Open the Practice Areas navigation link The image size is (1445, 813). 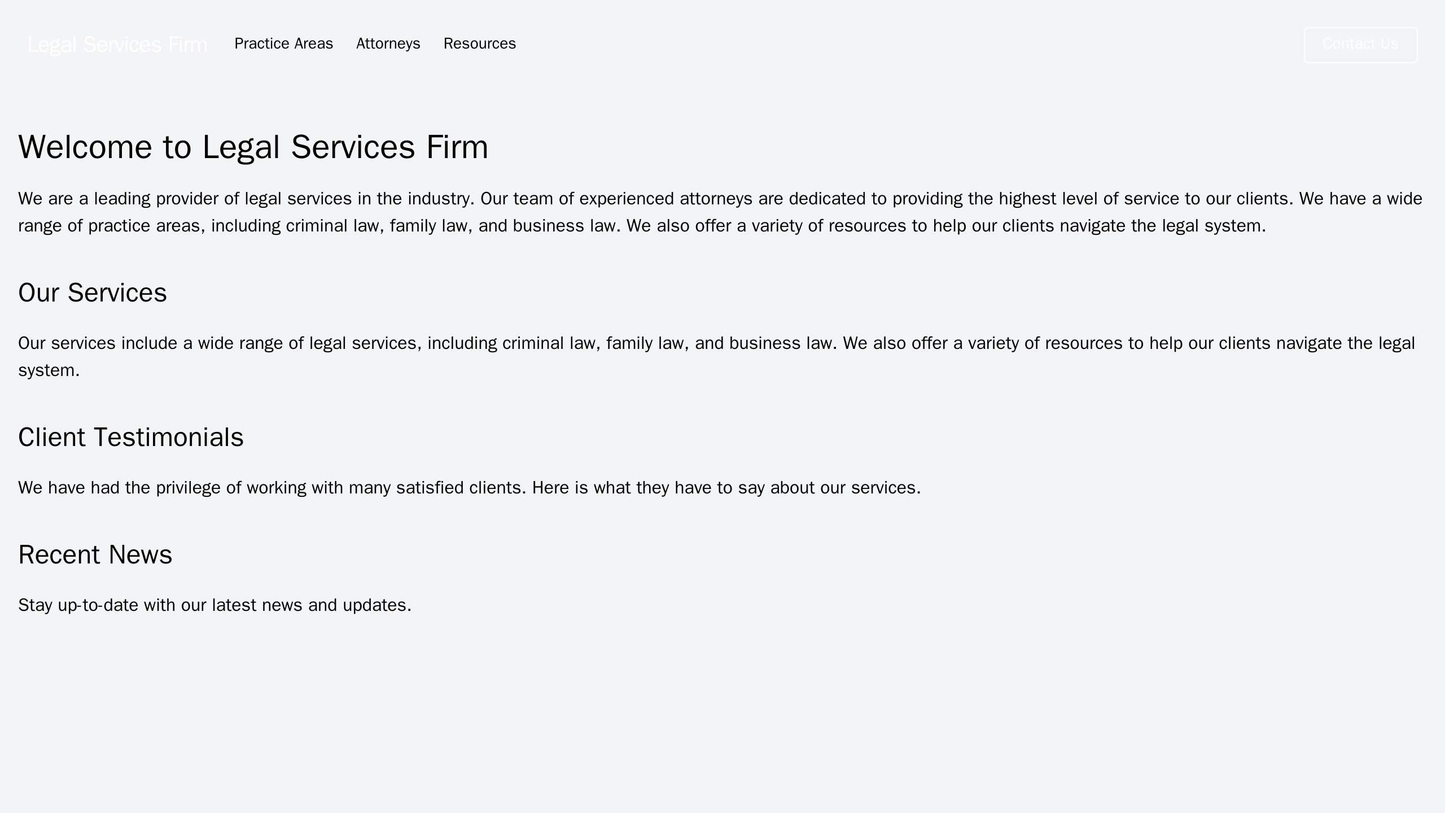tap(287, 44)
